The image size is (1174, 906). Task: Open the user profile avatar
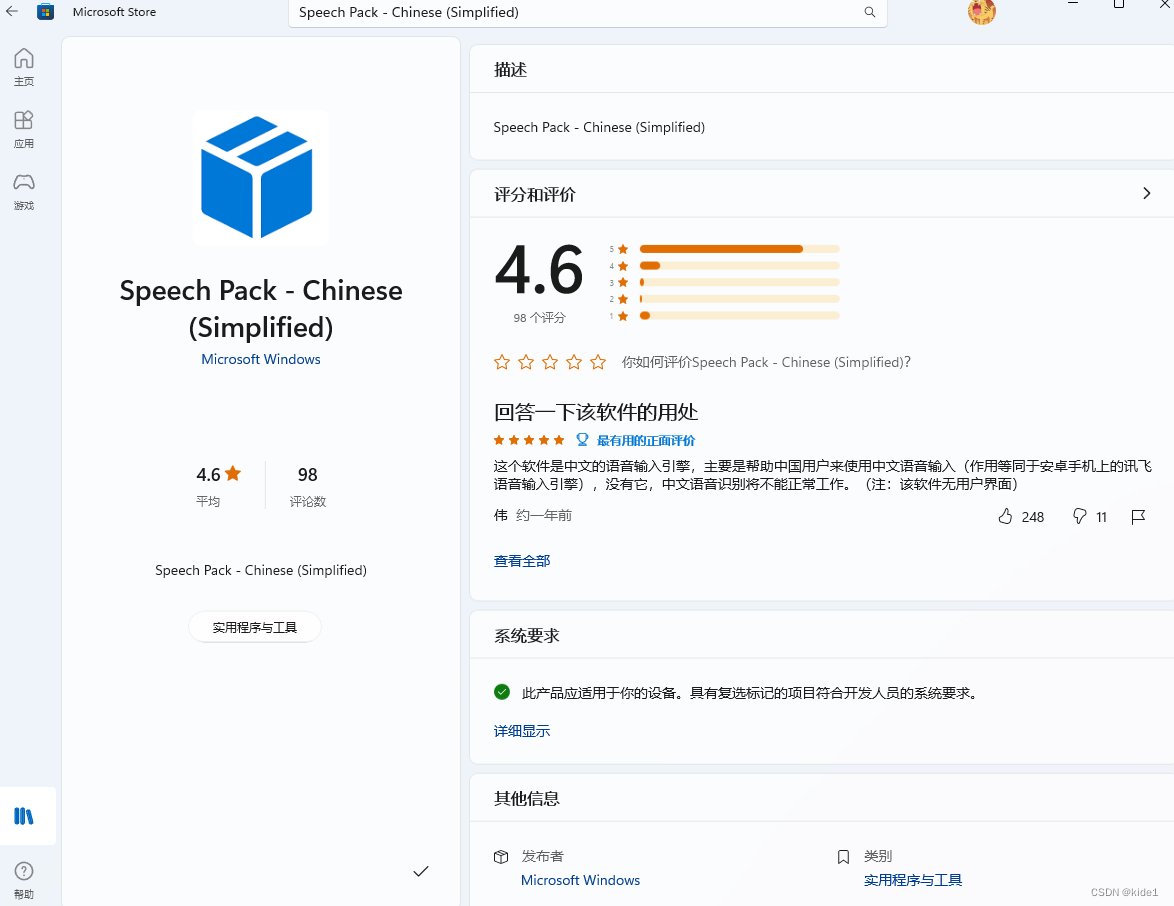click(982, 12)
